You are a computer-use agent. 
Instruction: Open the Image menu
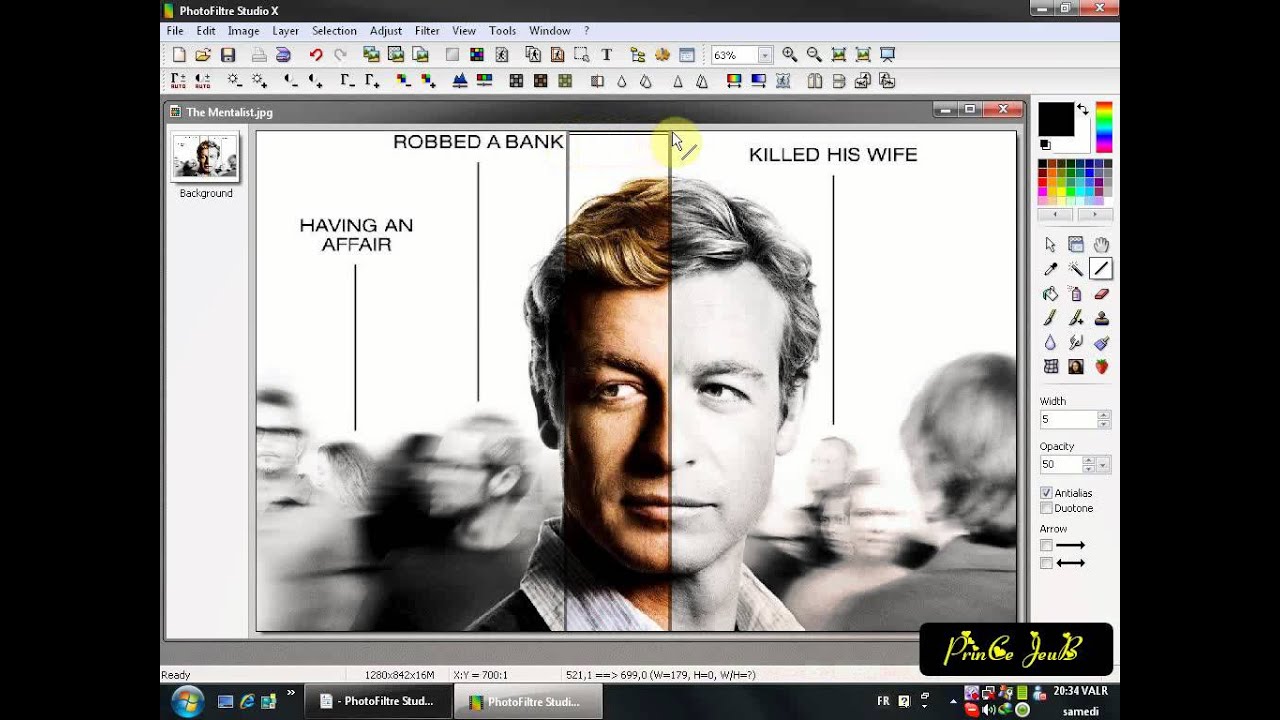click(243, 31)
